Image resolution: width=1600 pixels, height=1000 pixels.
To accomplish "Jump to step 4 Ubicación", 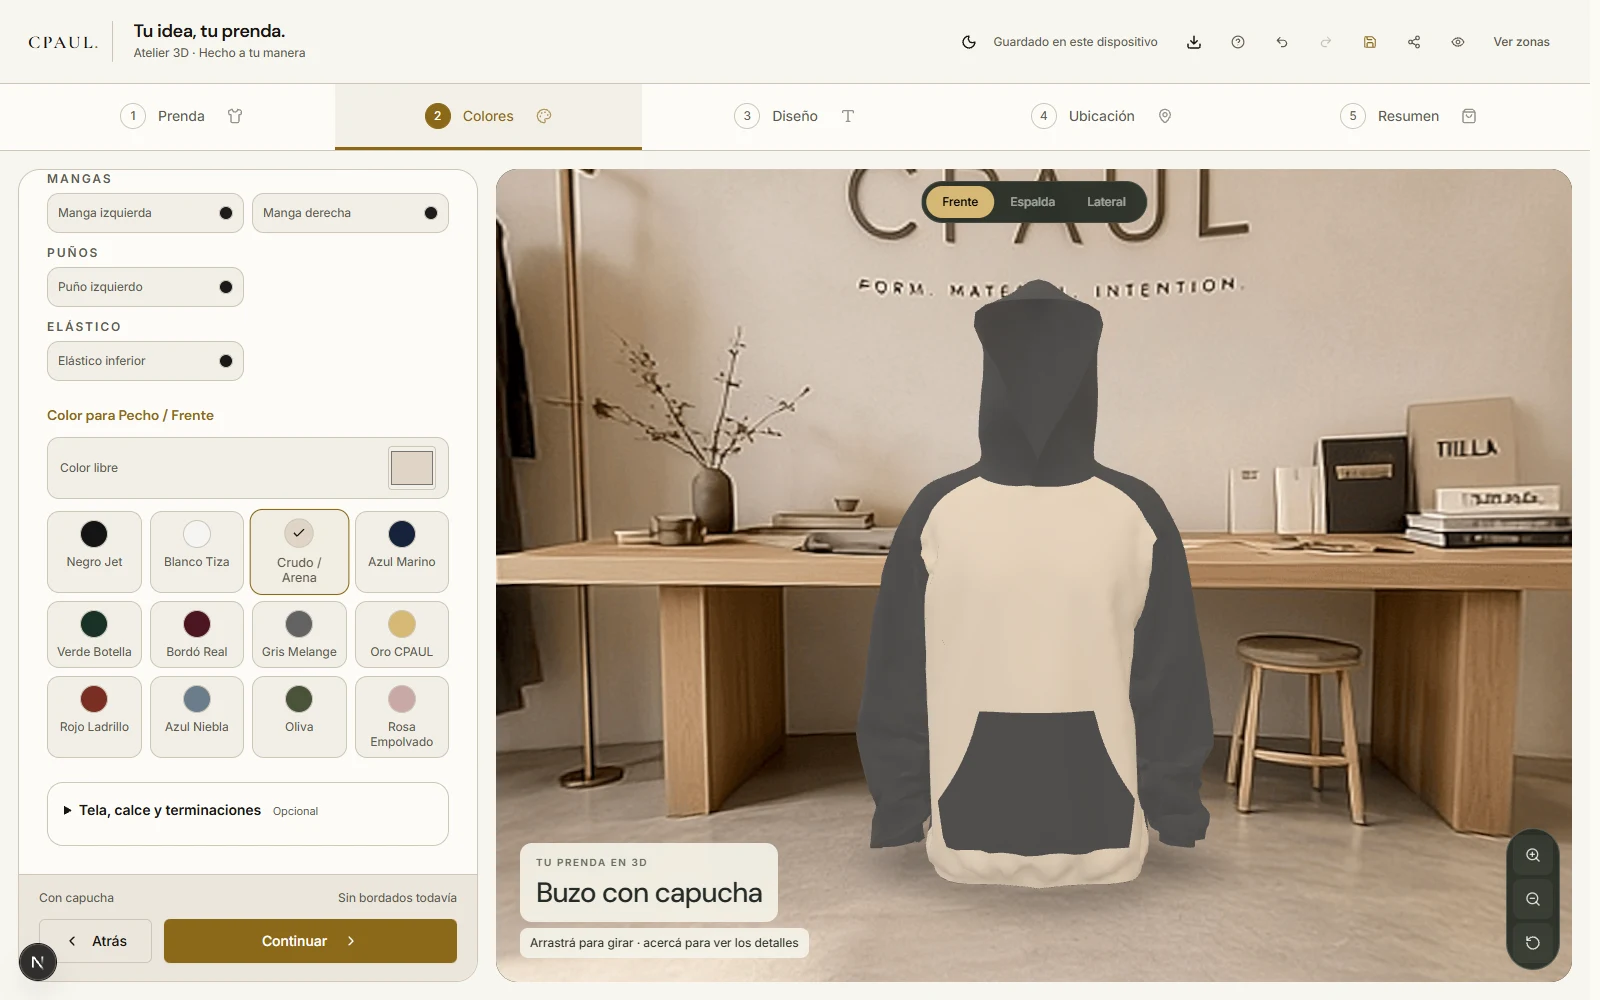I will pos(1102,116).
